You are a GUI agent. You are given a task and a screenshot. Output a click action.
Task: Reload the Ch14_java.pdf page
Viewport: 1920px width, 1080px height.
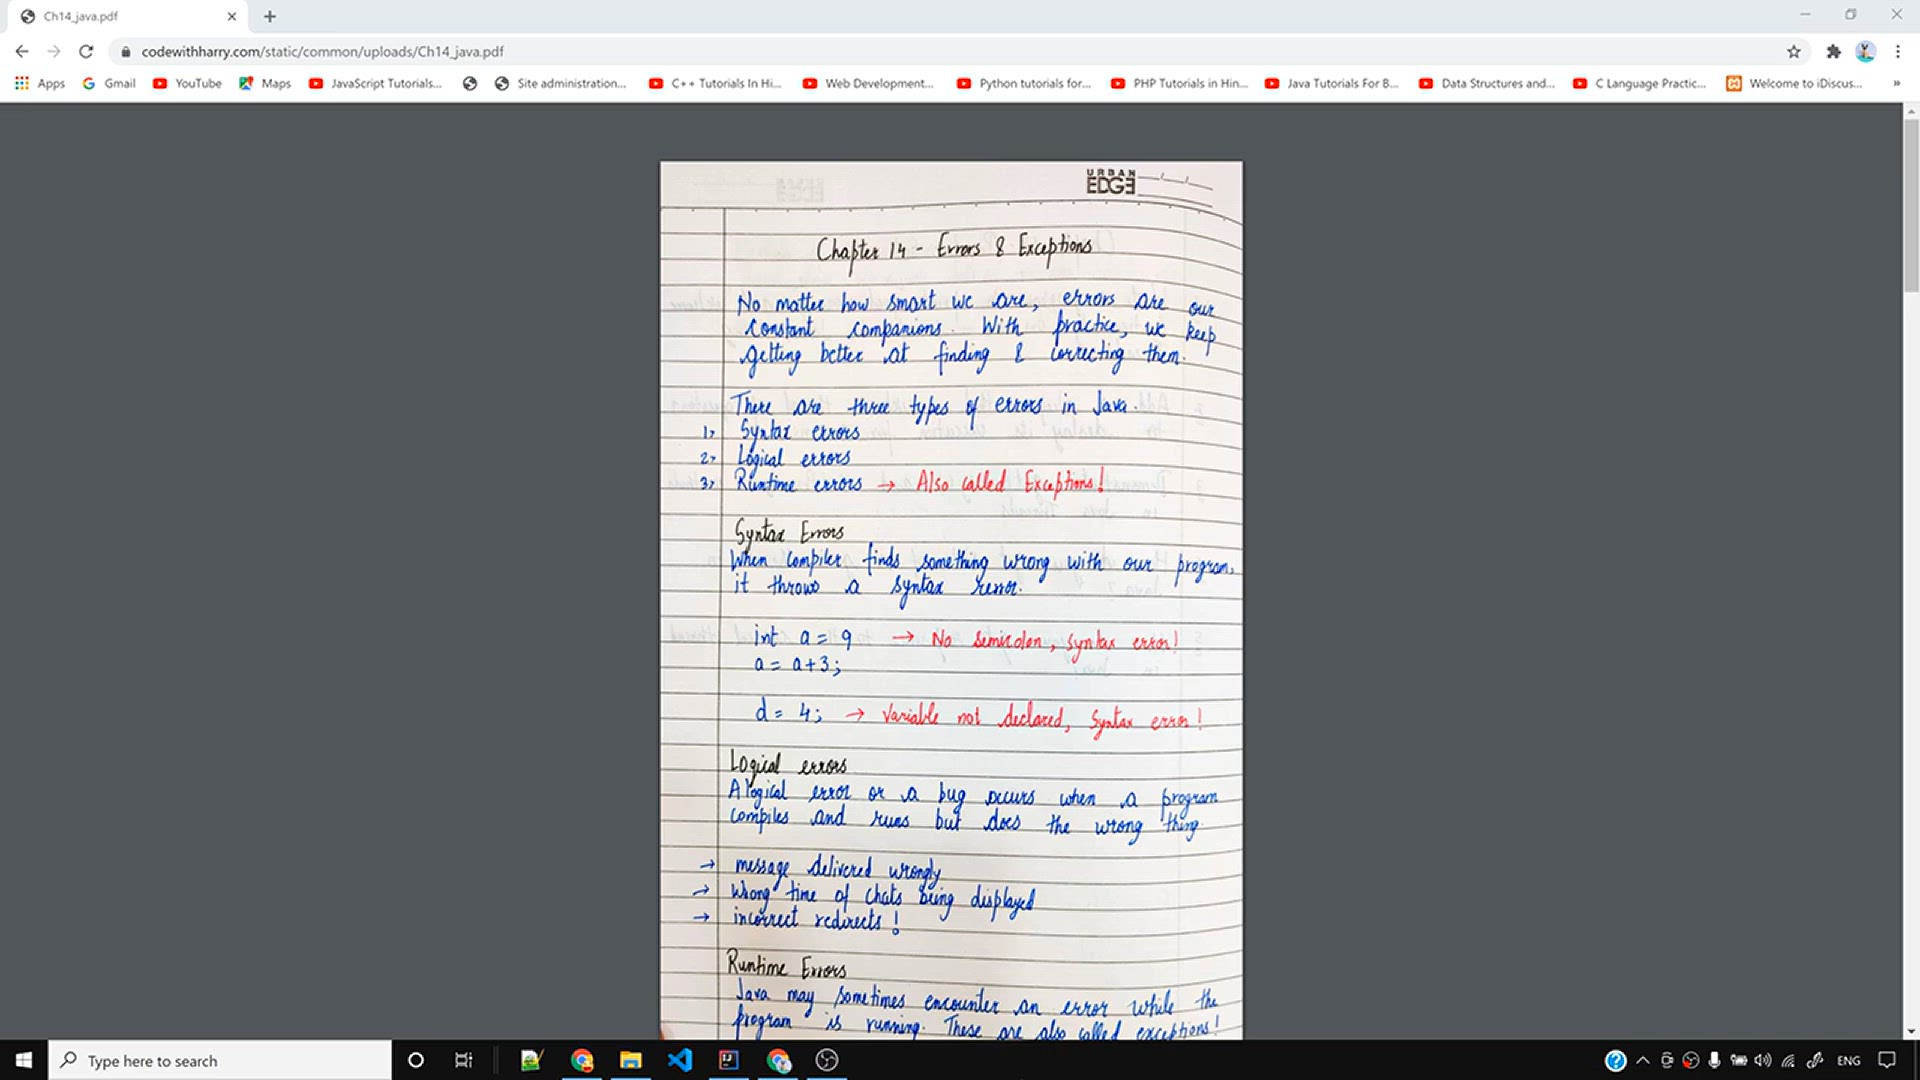[87, 51]
